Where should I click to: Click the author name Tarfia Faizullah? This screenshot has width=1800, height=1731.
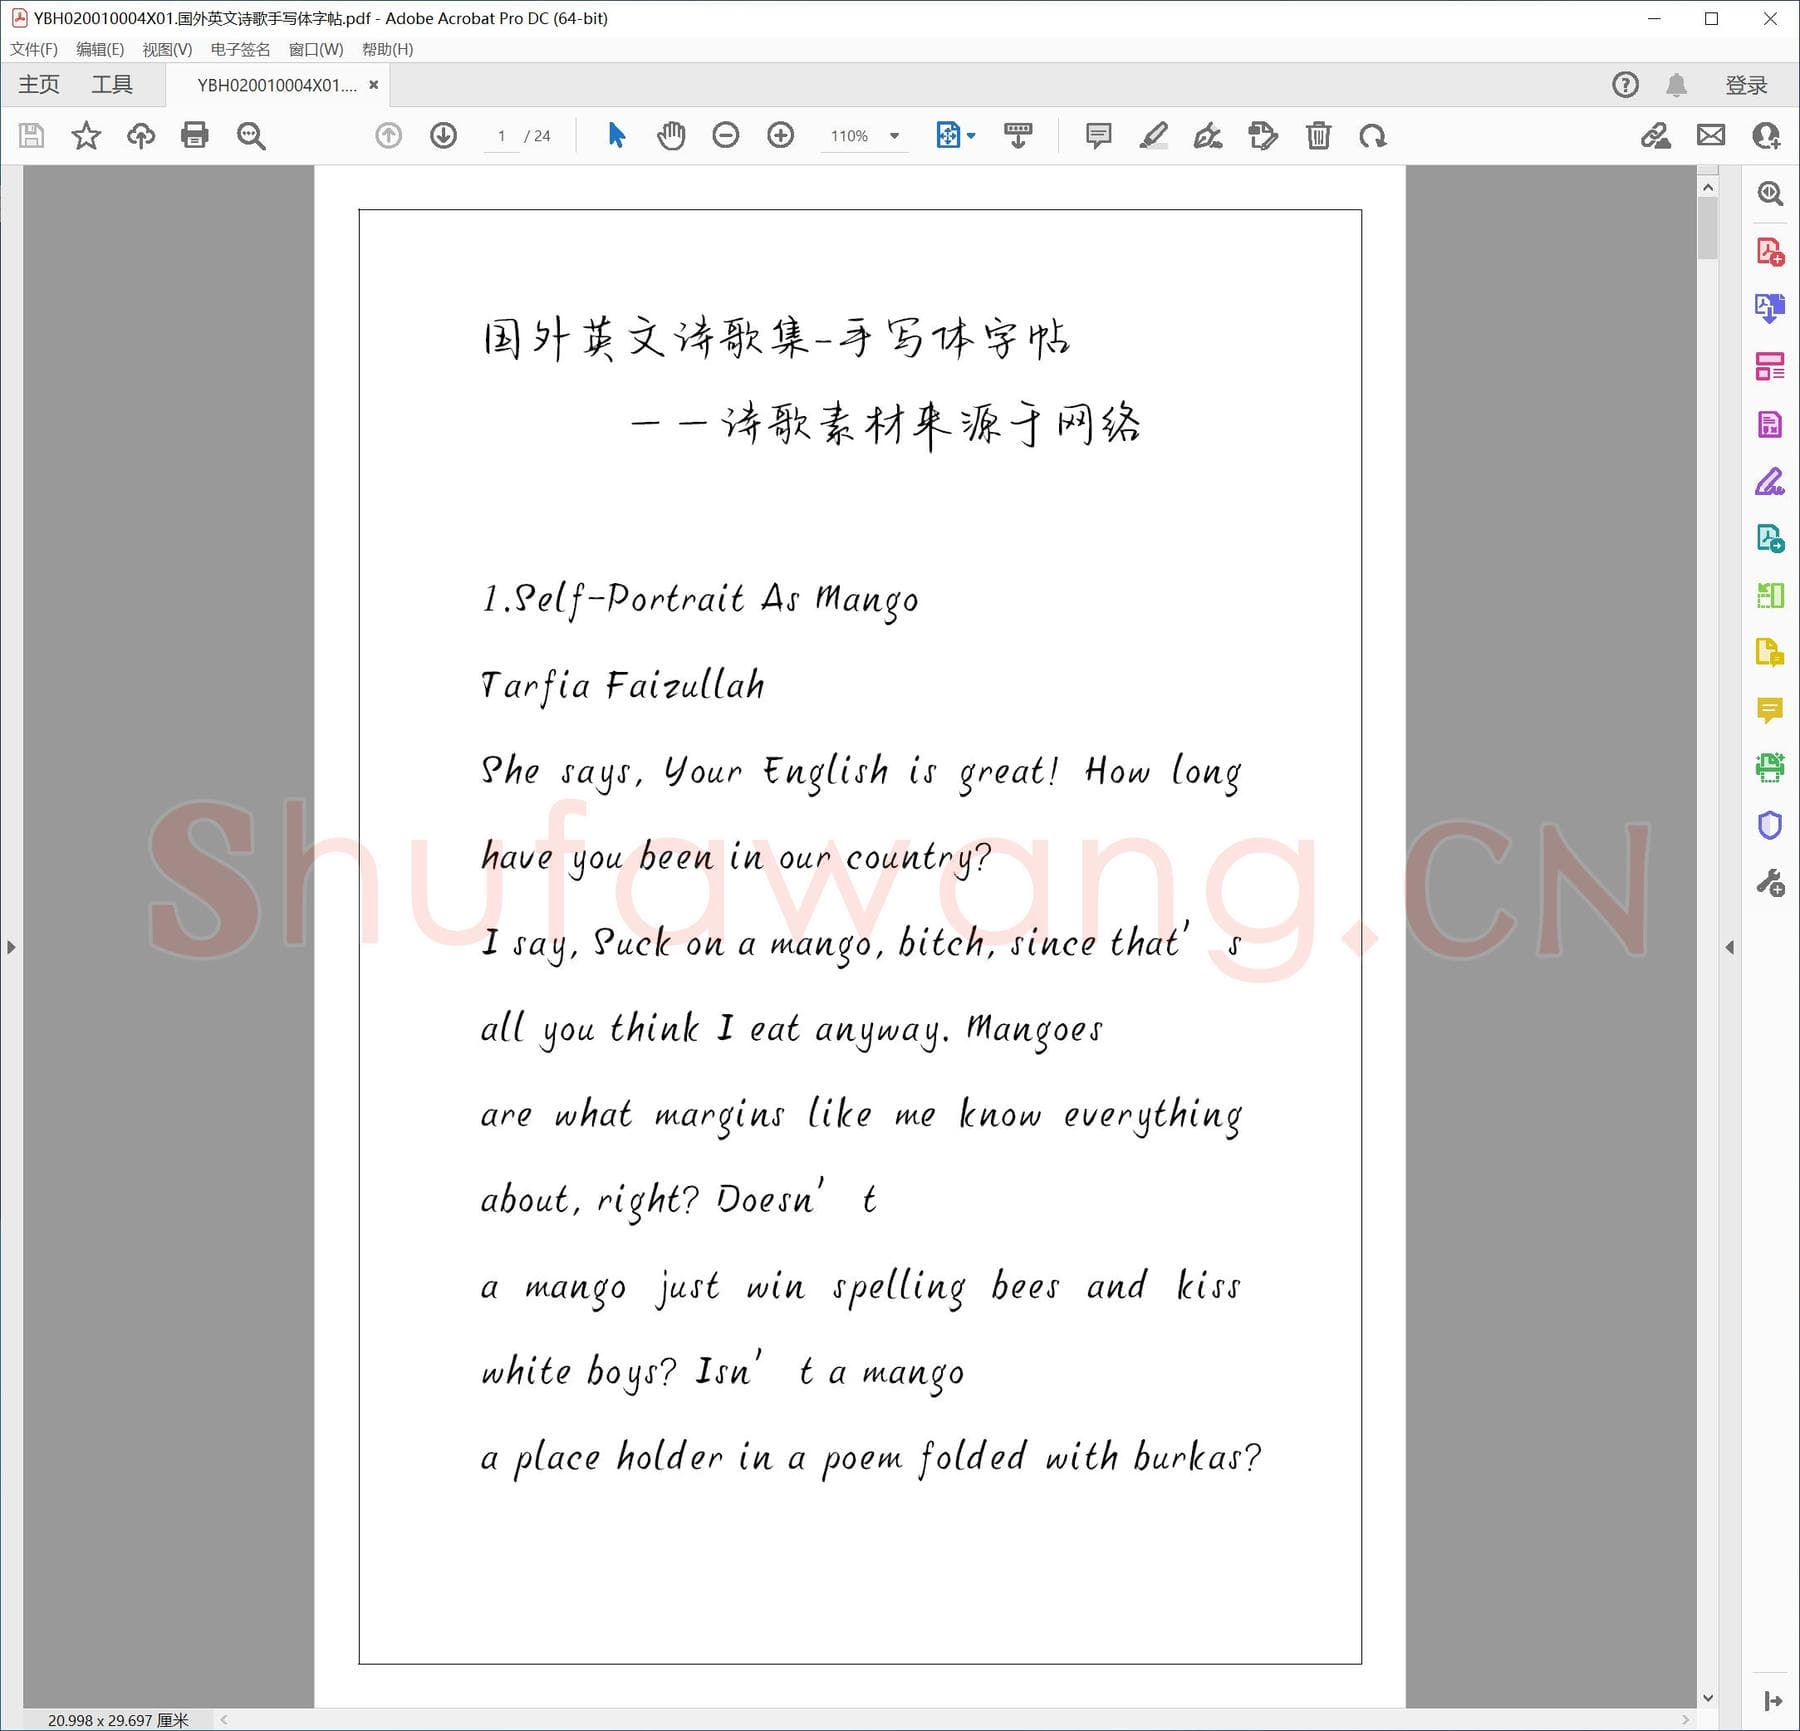tap(623, 685)
